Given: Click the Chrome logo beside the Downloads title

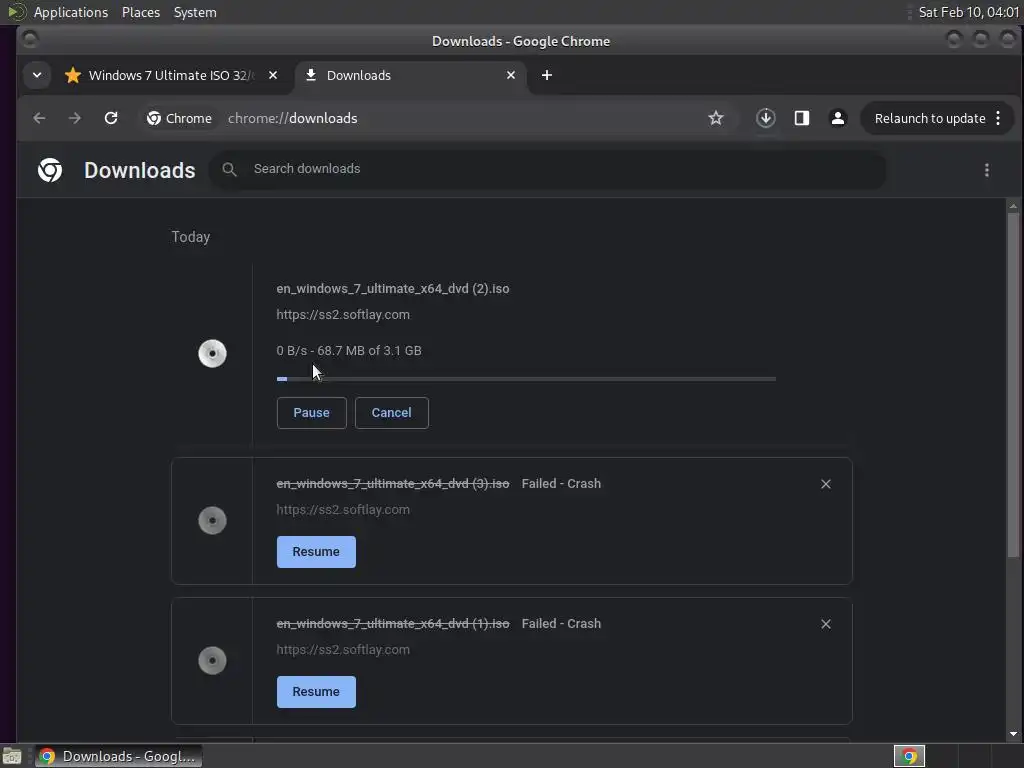Looking at the screenshot, I should tap(50, 170).
